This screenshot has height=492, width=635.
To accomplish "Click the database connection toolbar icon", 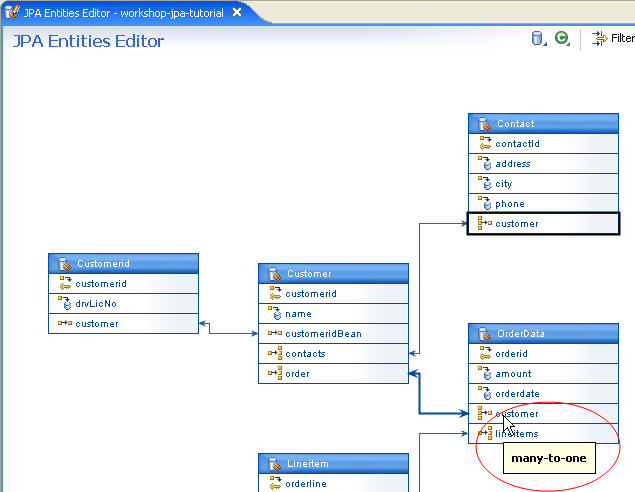I will pos(537,38).
